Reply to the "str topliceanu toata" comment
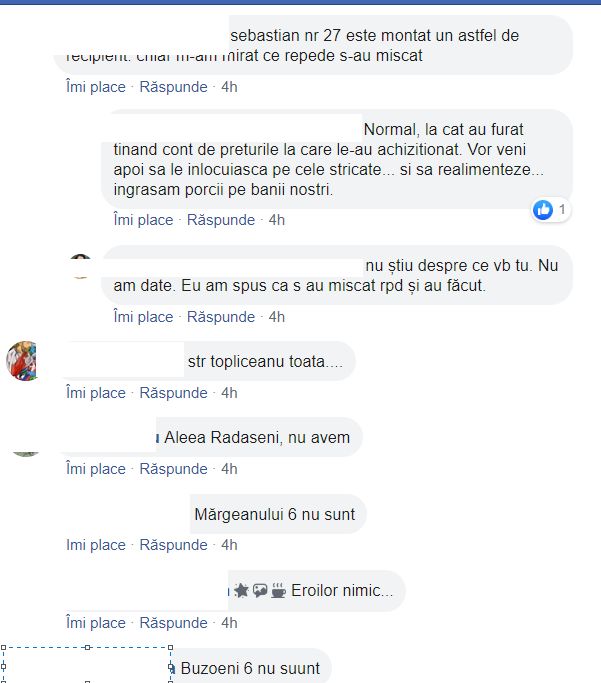Screen dimensions: 601x683 tap(173, 393)
